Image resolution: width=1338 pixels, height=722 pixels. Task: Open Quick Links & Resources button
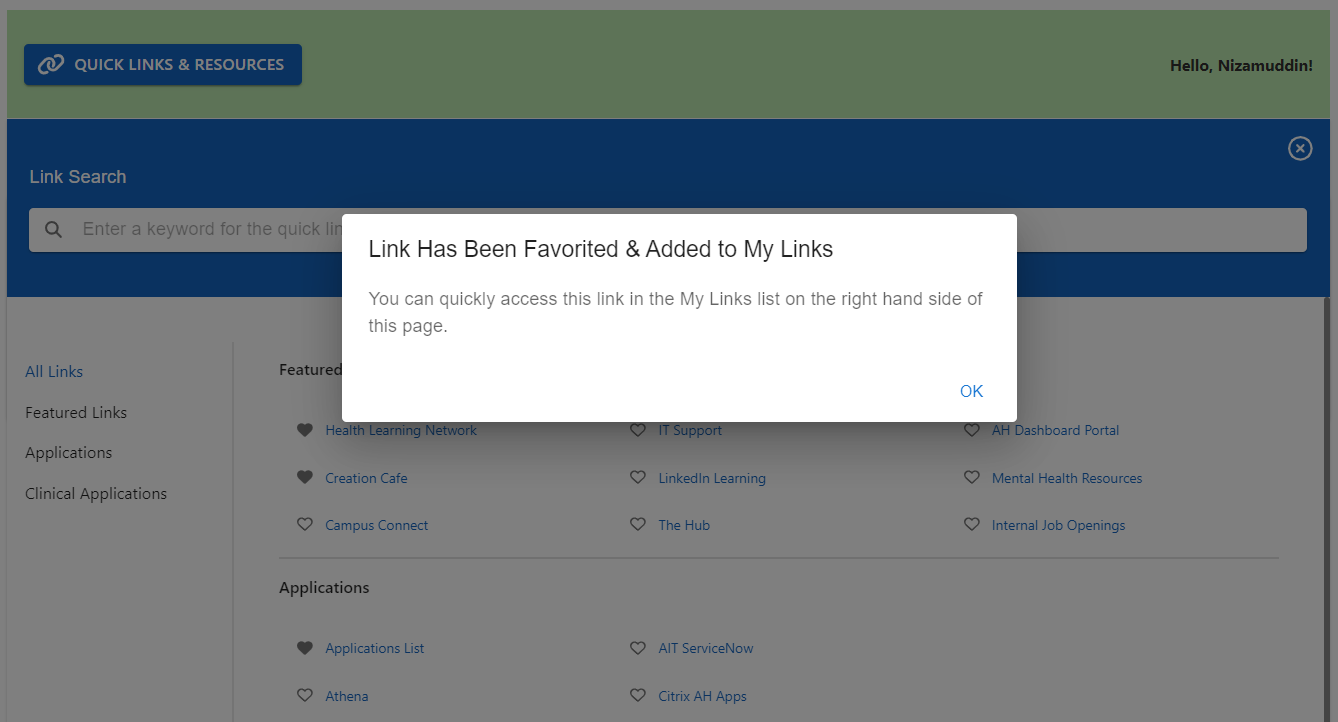[x=163, y=65]
